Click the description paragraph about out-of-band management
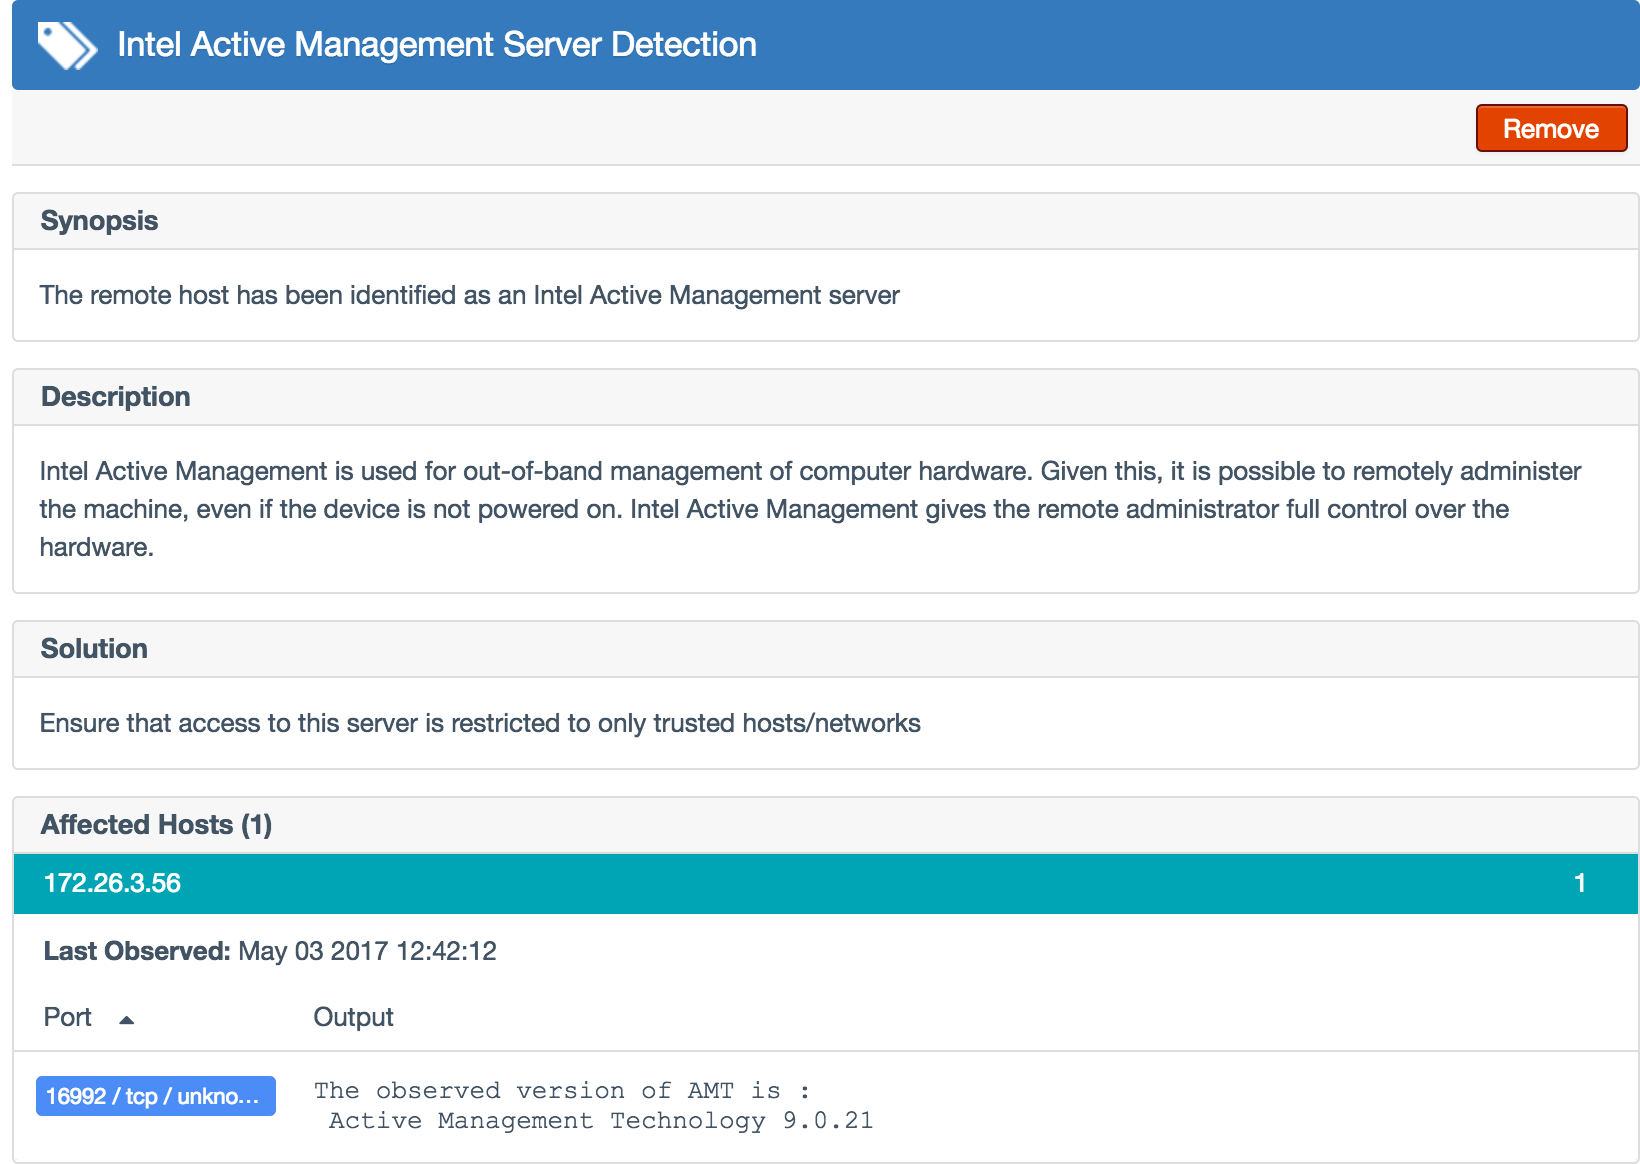This screenshot has width=1640, height=1164. 810,509
